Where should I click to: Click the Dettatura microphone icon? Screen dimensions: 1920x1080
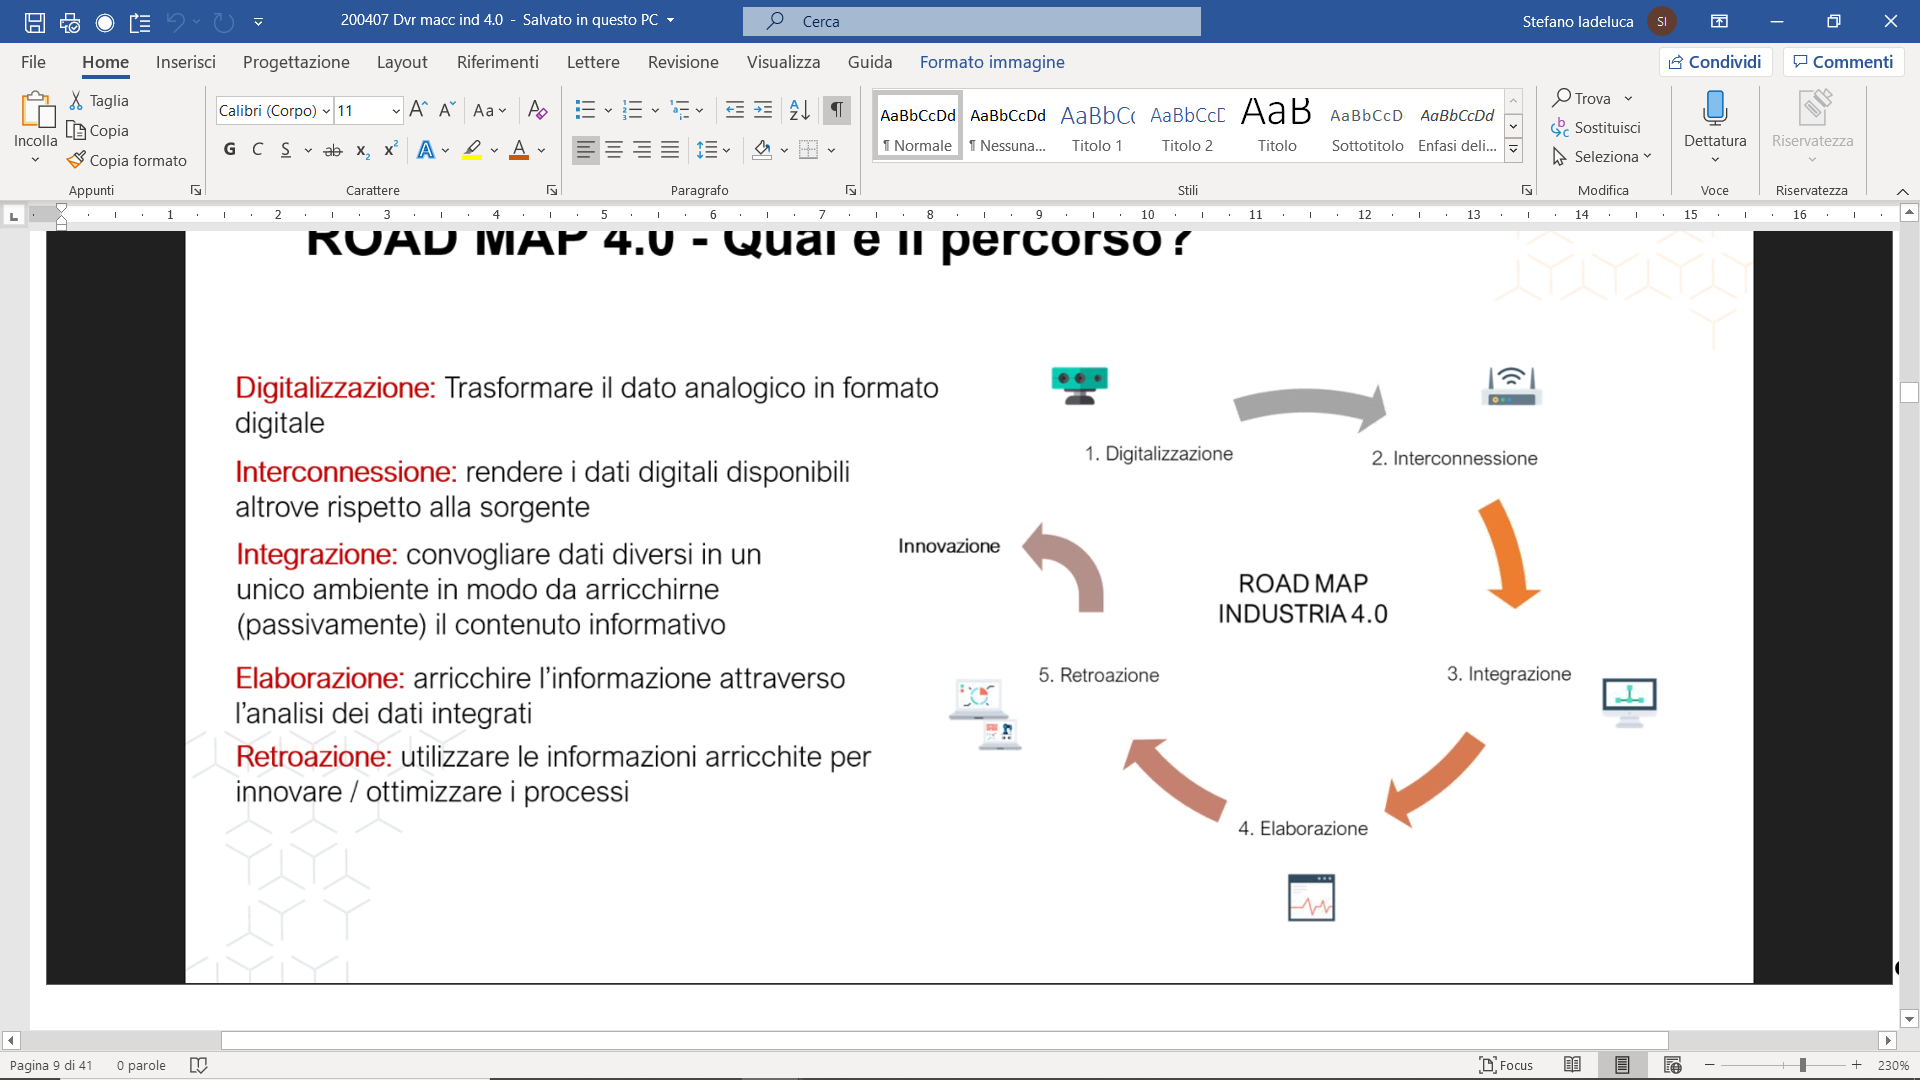pyautogui.click(x=1714, y=108)
